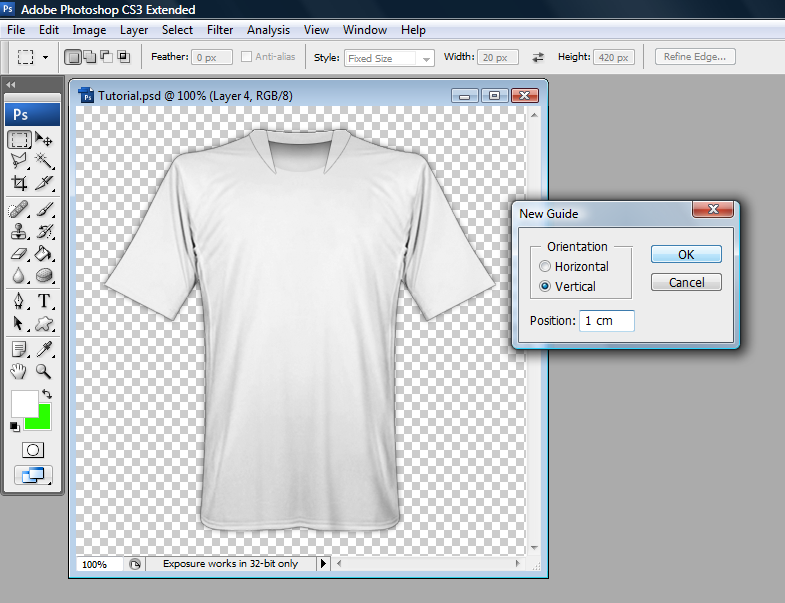Select the Notes tool
Screen dimensions: 785x603
point(19,349)
